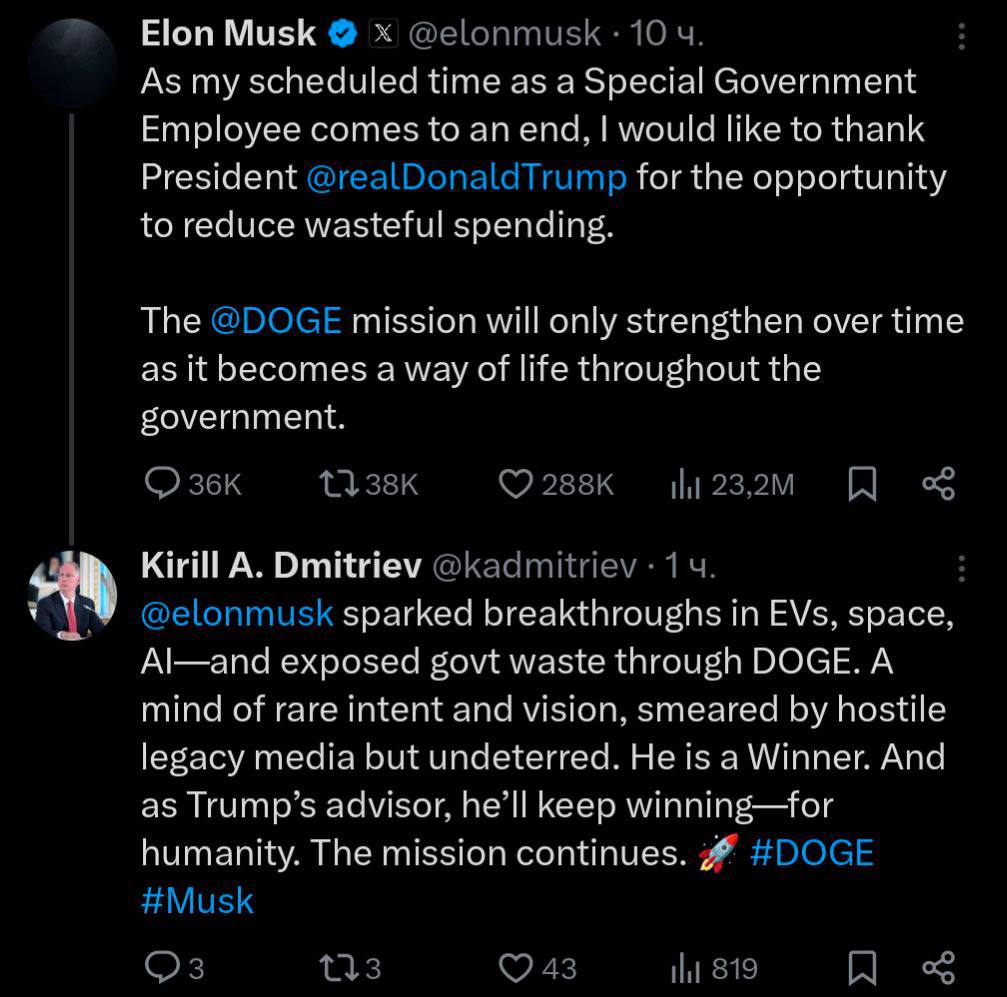Open more options on Dmitriev's reply
The height and width of the screenshot is (997, 1007).
tap(961, 568)
